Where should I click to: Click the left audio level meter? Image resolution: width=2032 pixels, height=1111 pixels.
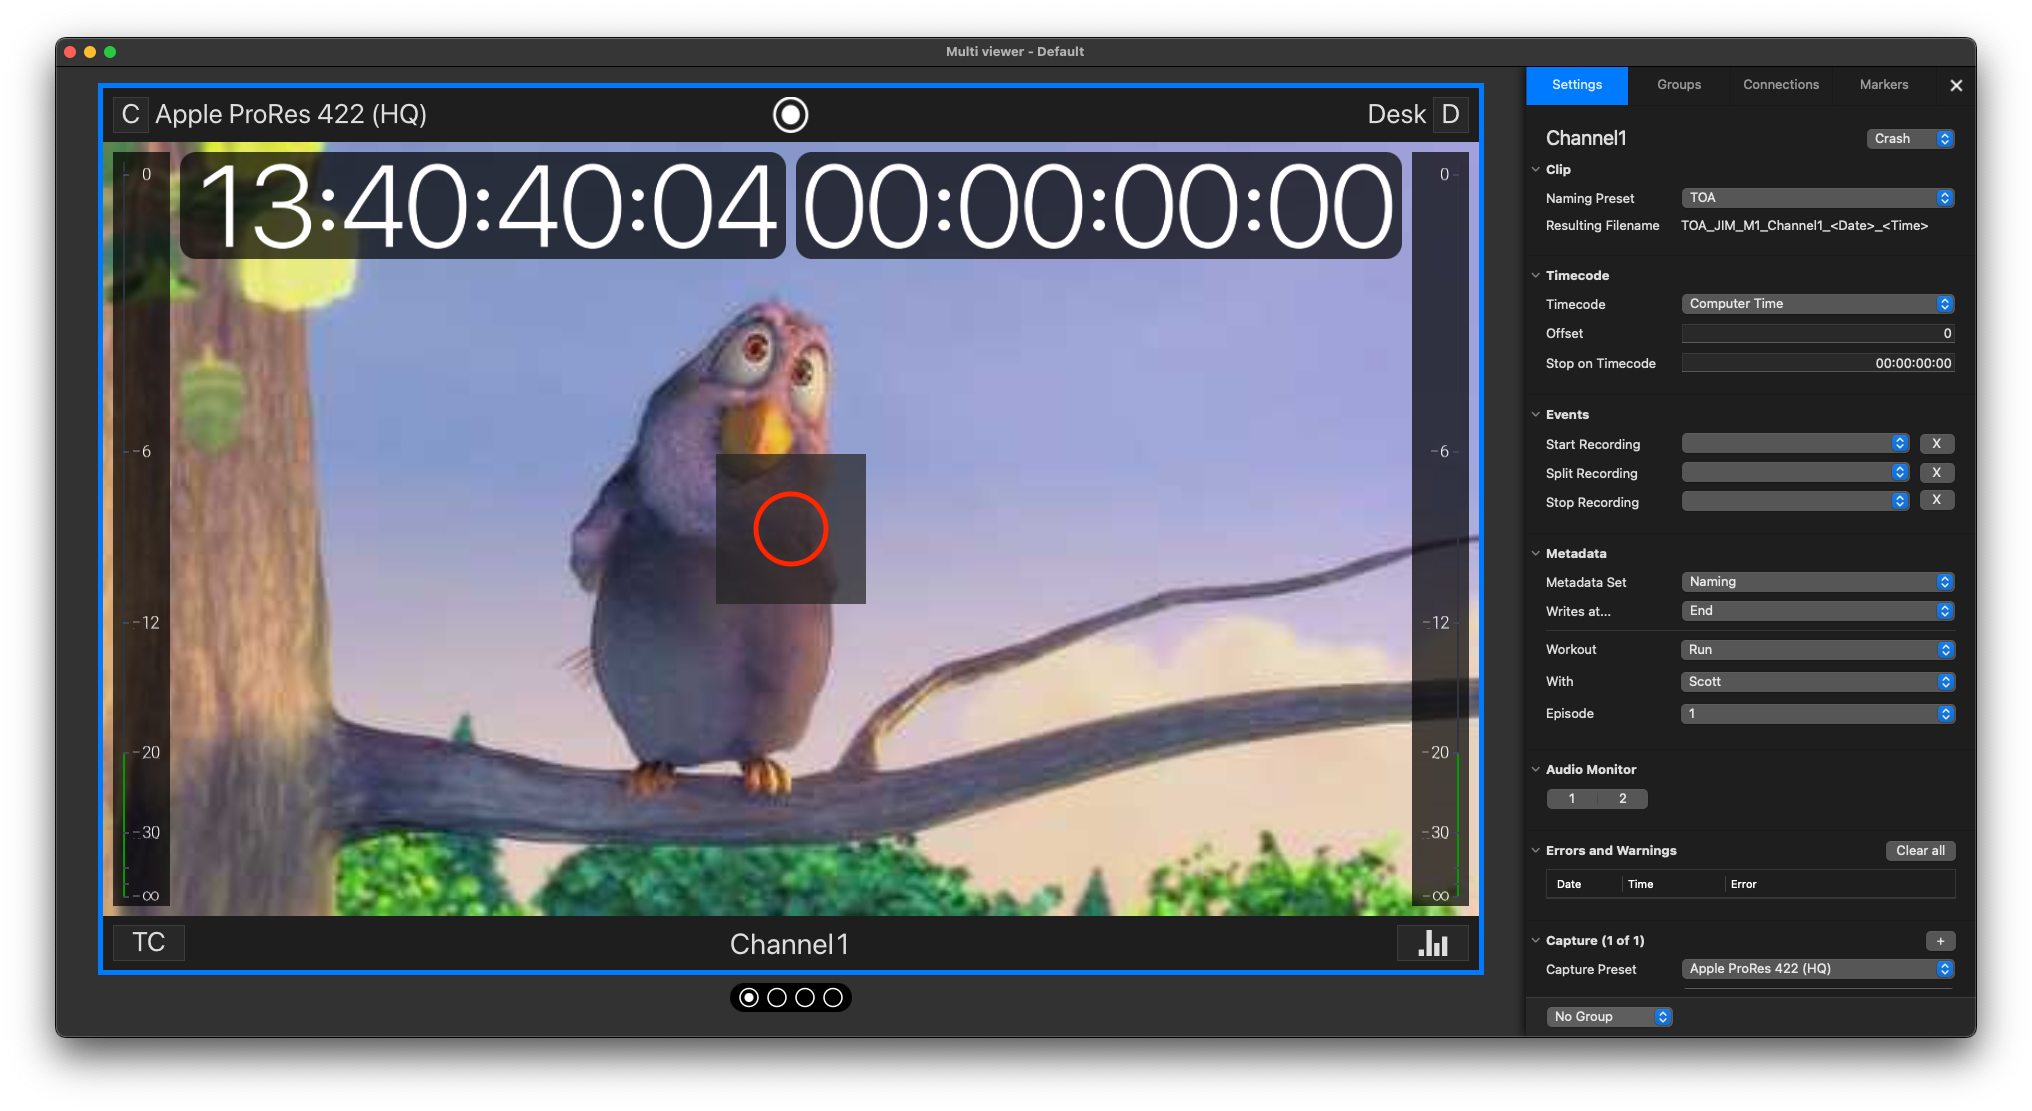coord(141,529)
